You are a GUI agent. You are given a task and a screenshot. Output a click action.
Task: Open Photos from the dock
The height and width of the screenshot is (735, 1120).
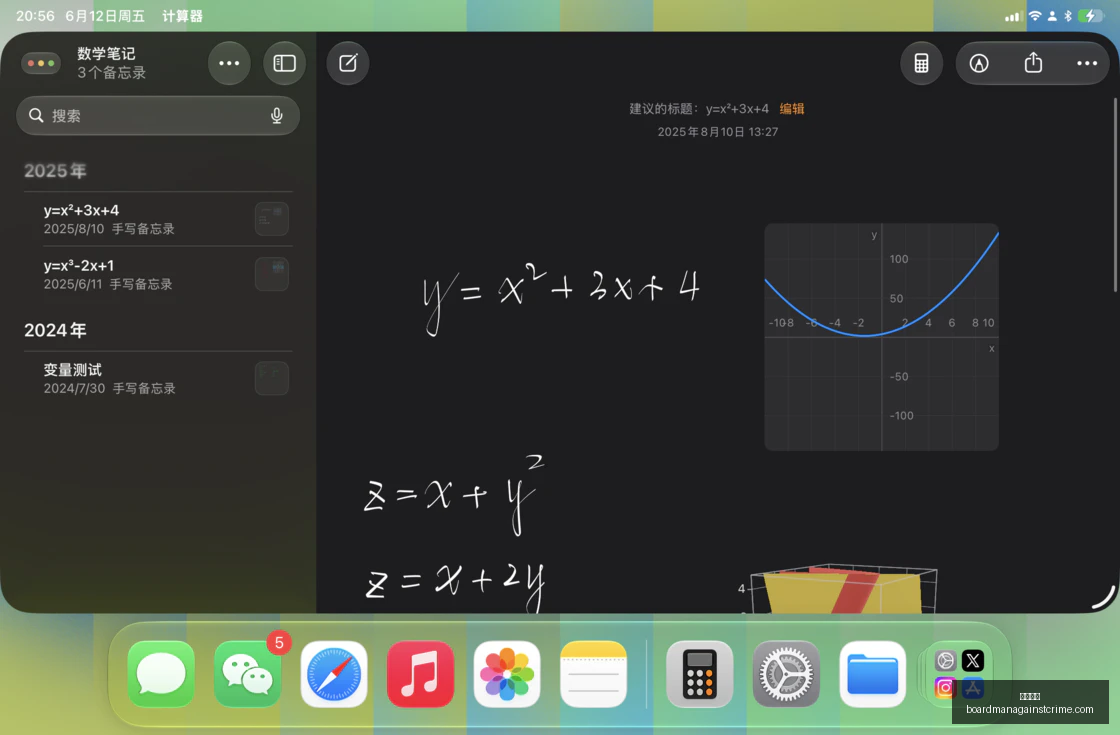tap(506, 674)
